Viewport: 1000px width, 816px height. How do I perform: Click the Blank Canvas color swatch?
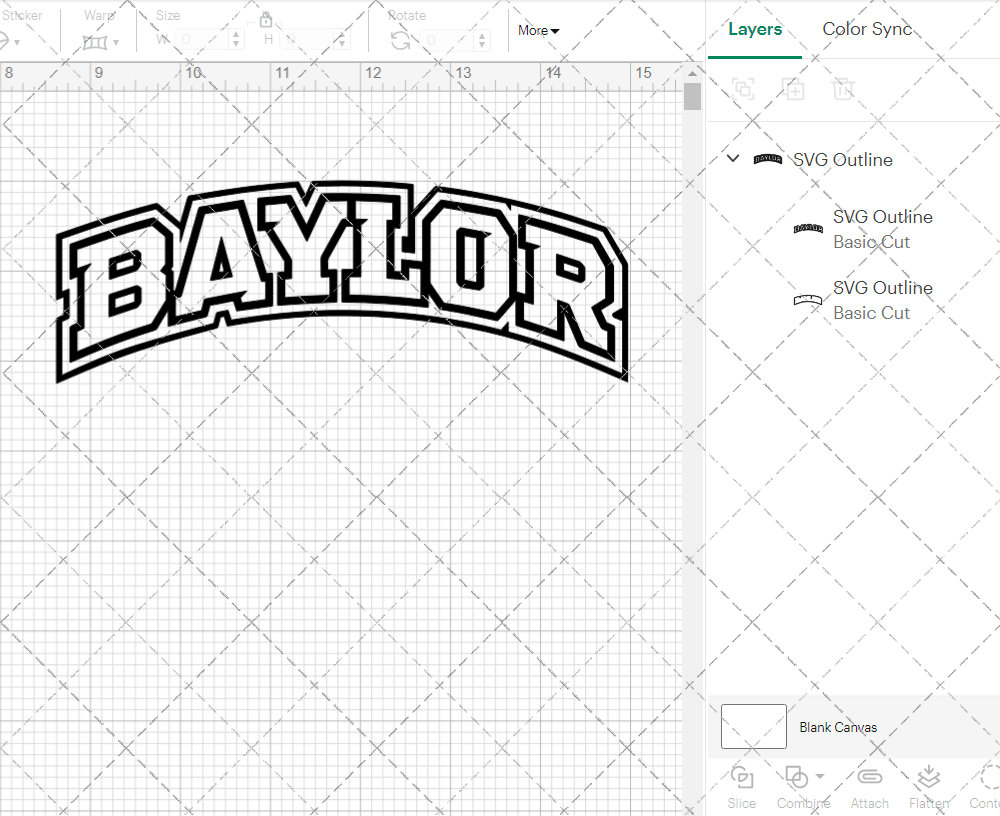pyautogui.click(x=753, y=727)
